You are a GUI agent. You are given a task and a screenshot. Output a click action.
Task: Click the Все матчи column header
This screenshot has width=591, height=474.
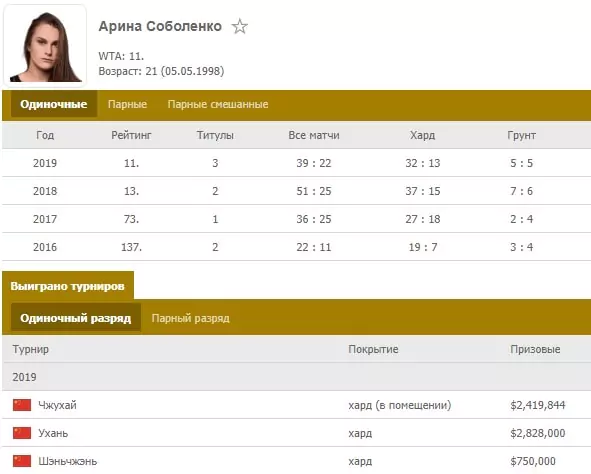[314, 135]
